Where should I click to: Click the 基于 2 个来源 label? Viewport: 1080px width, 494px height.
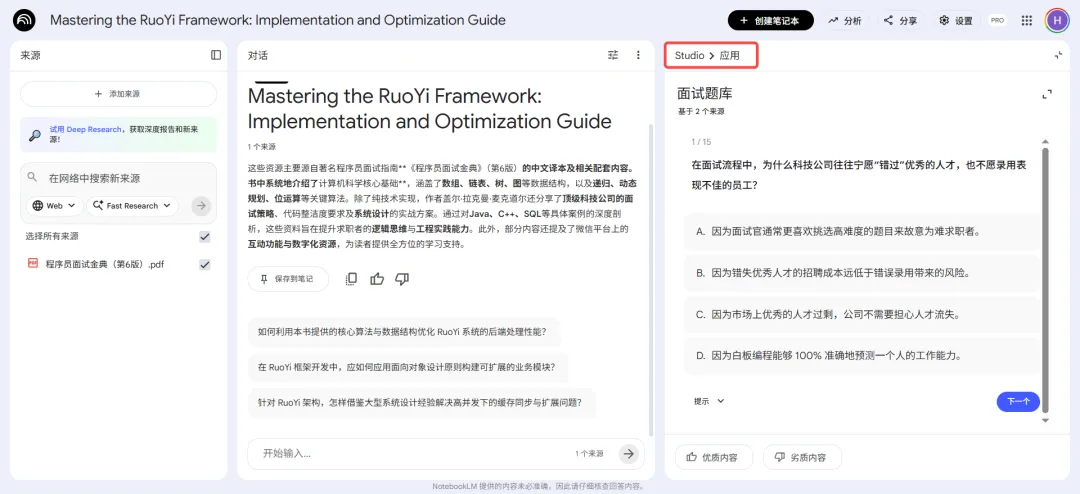point(700,111)
